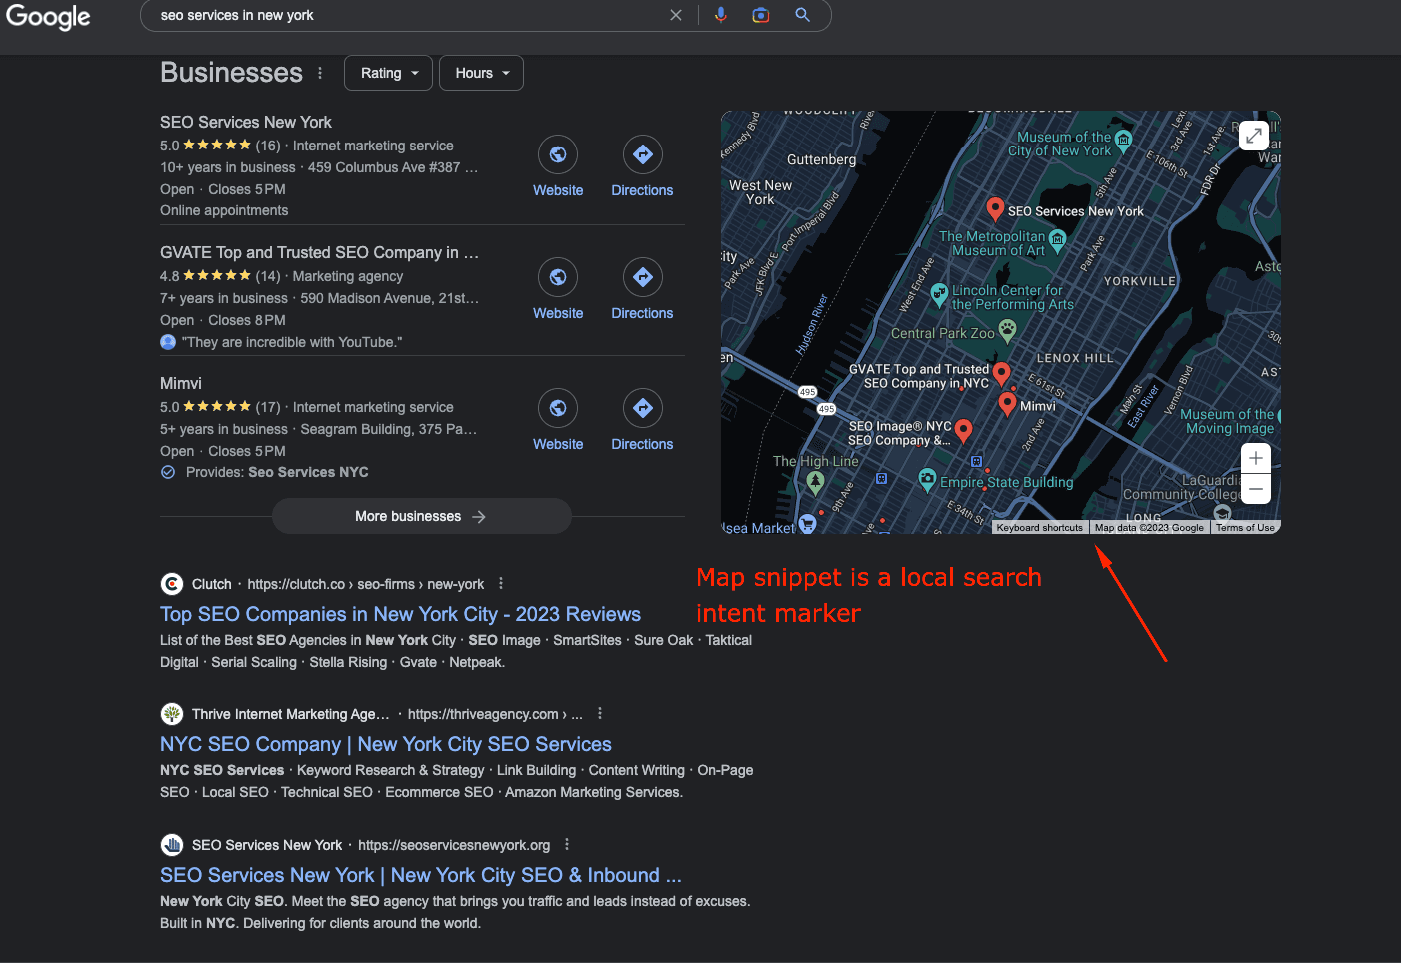Screen dimensions: 1401x963
Task: Click SEO Services New York map pin
Action: click(x=995, y=209)
